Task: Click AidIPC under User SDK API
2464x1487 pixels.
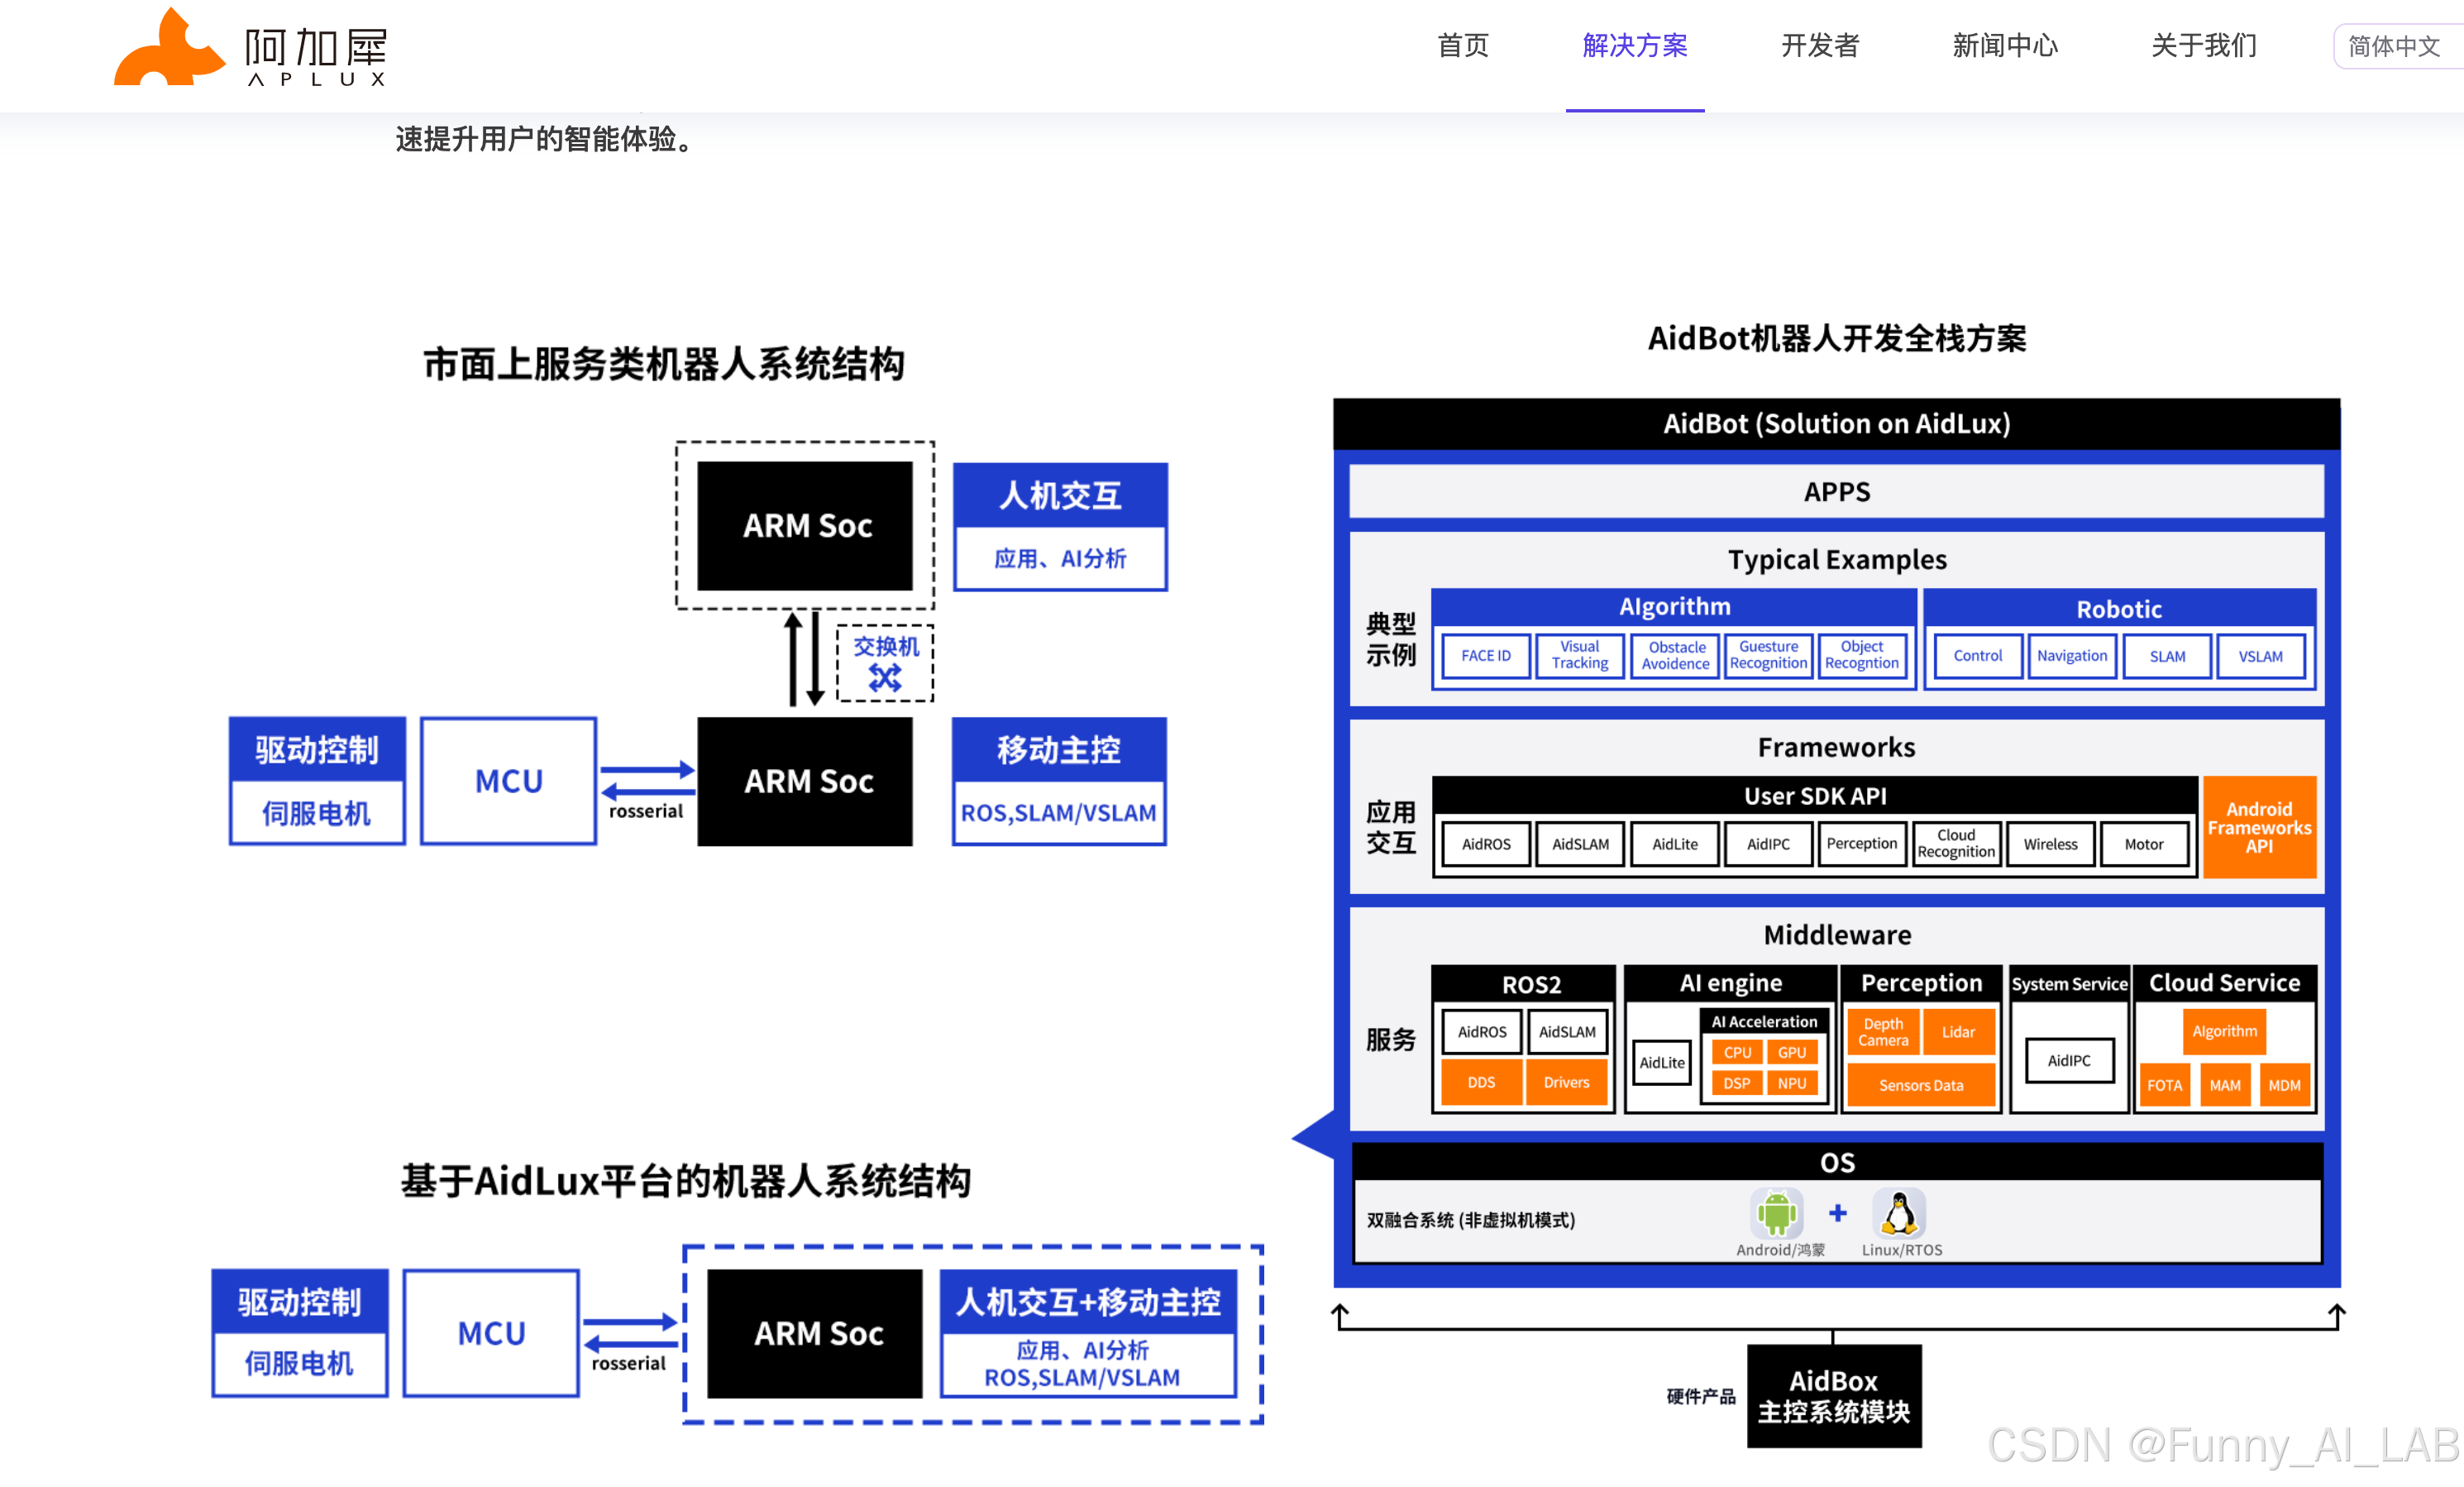Action: tap(1768, 844)
